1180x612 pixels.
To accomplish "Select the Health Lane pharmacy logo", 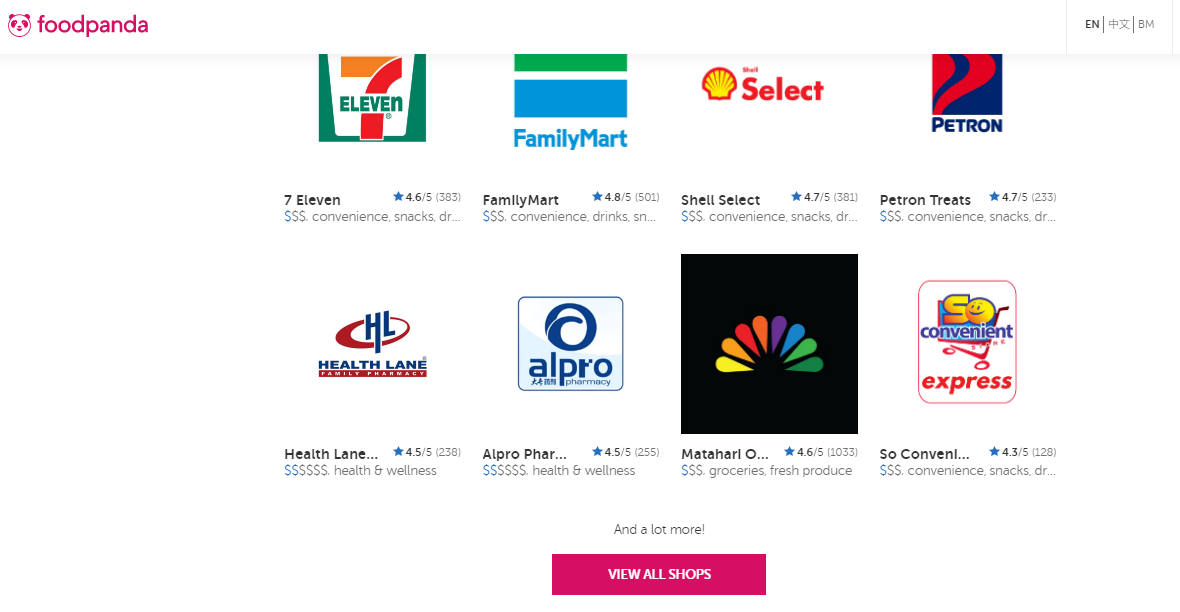I will (373, 344).
